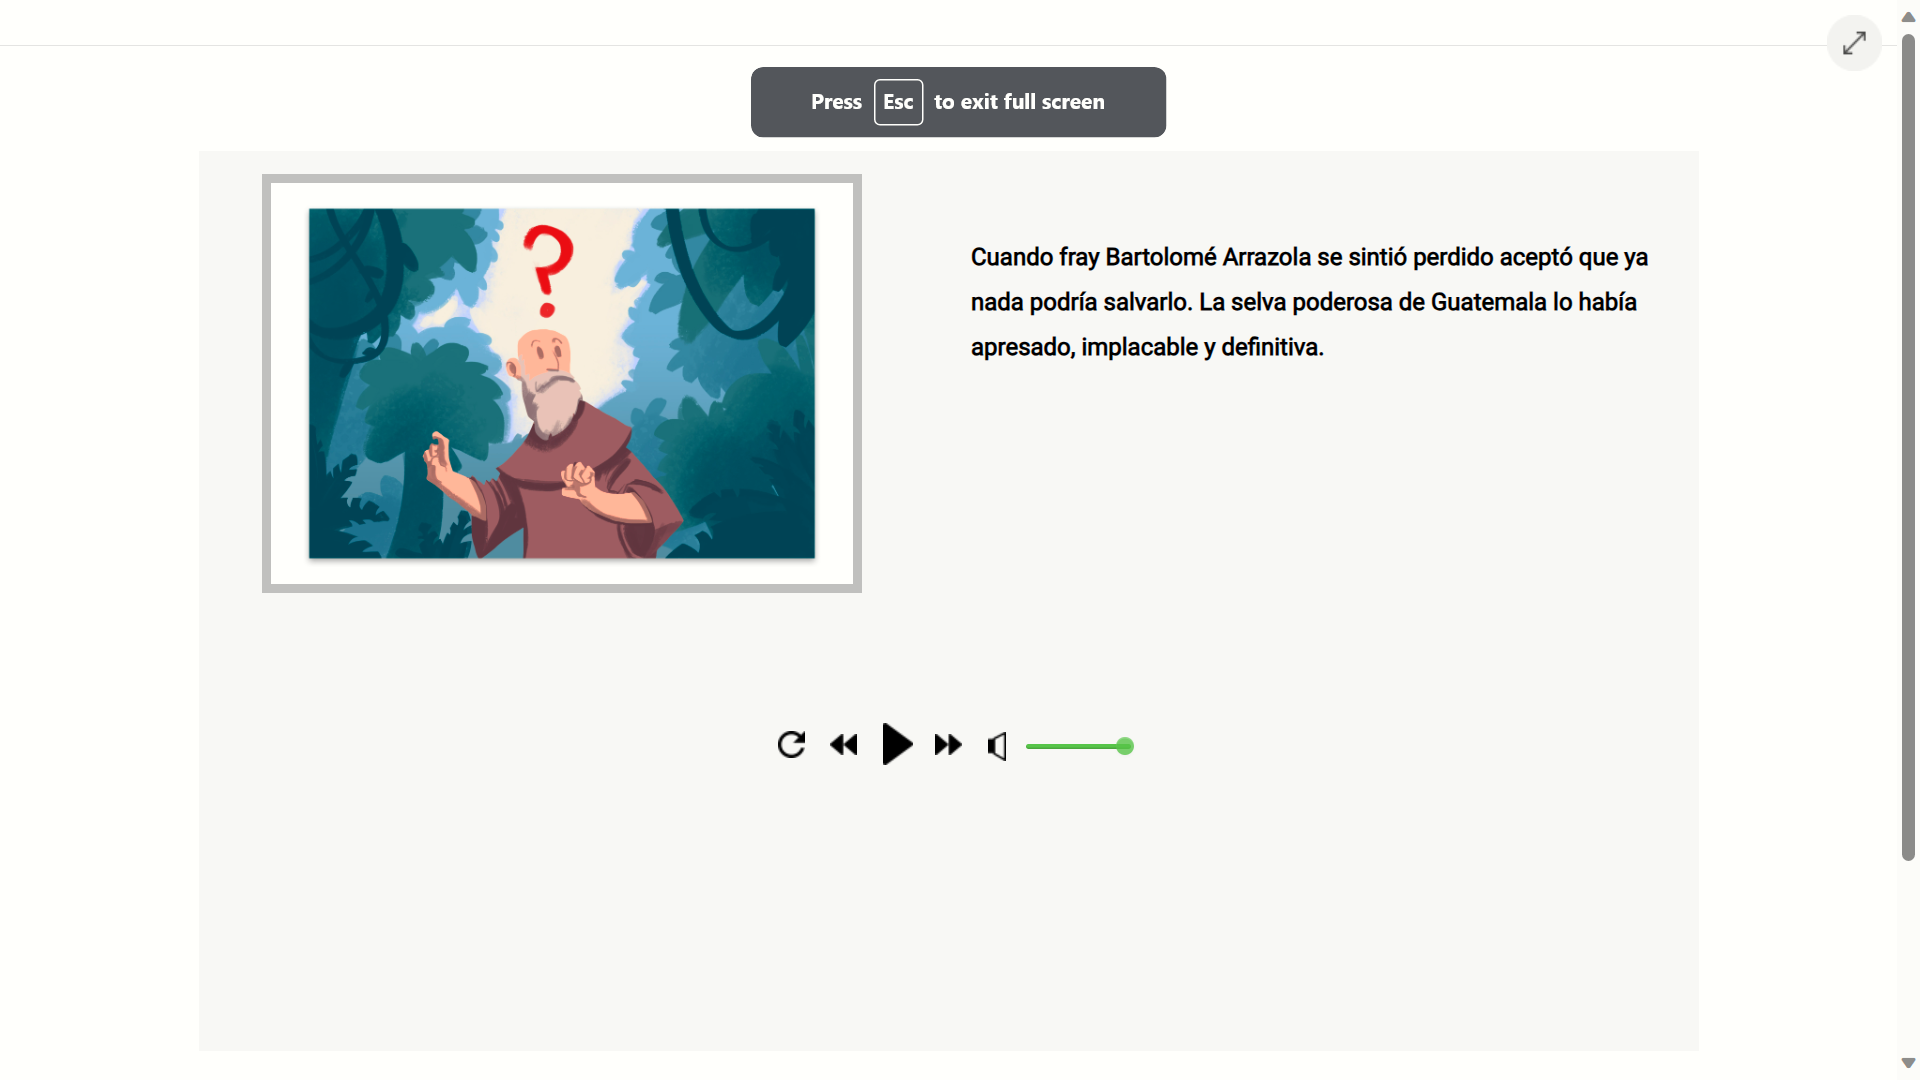Image resolution: width=1920 pixels, height=1080 pixels.
Task: Click the paragraph starting 'Cuando fray Bartolomé'
Action: 1309,302
